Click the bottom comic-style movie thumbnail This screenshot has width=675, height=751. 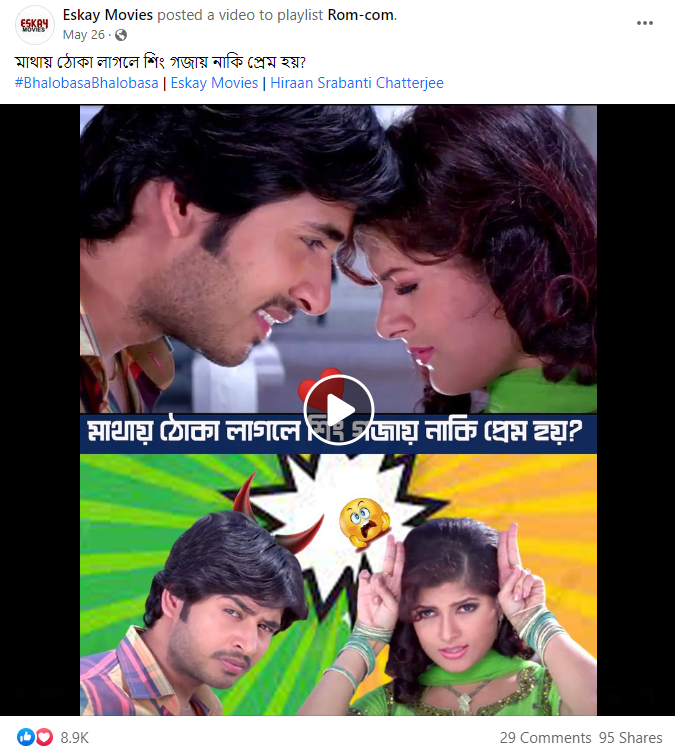point(338,584)
